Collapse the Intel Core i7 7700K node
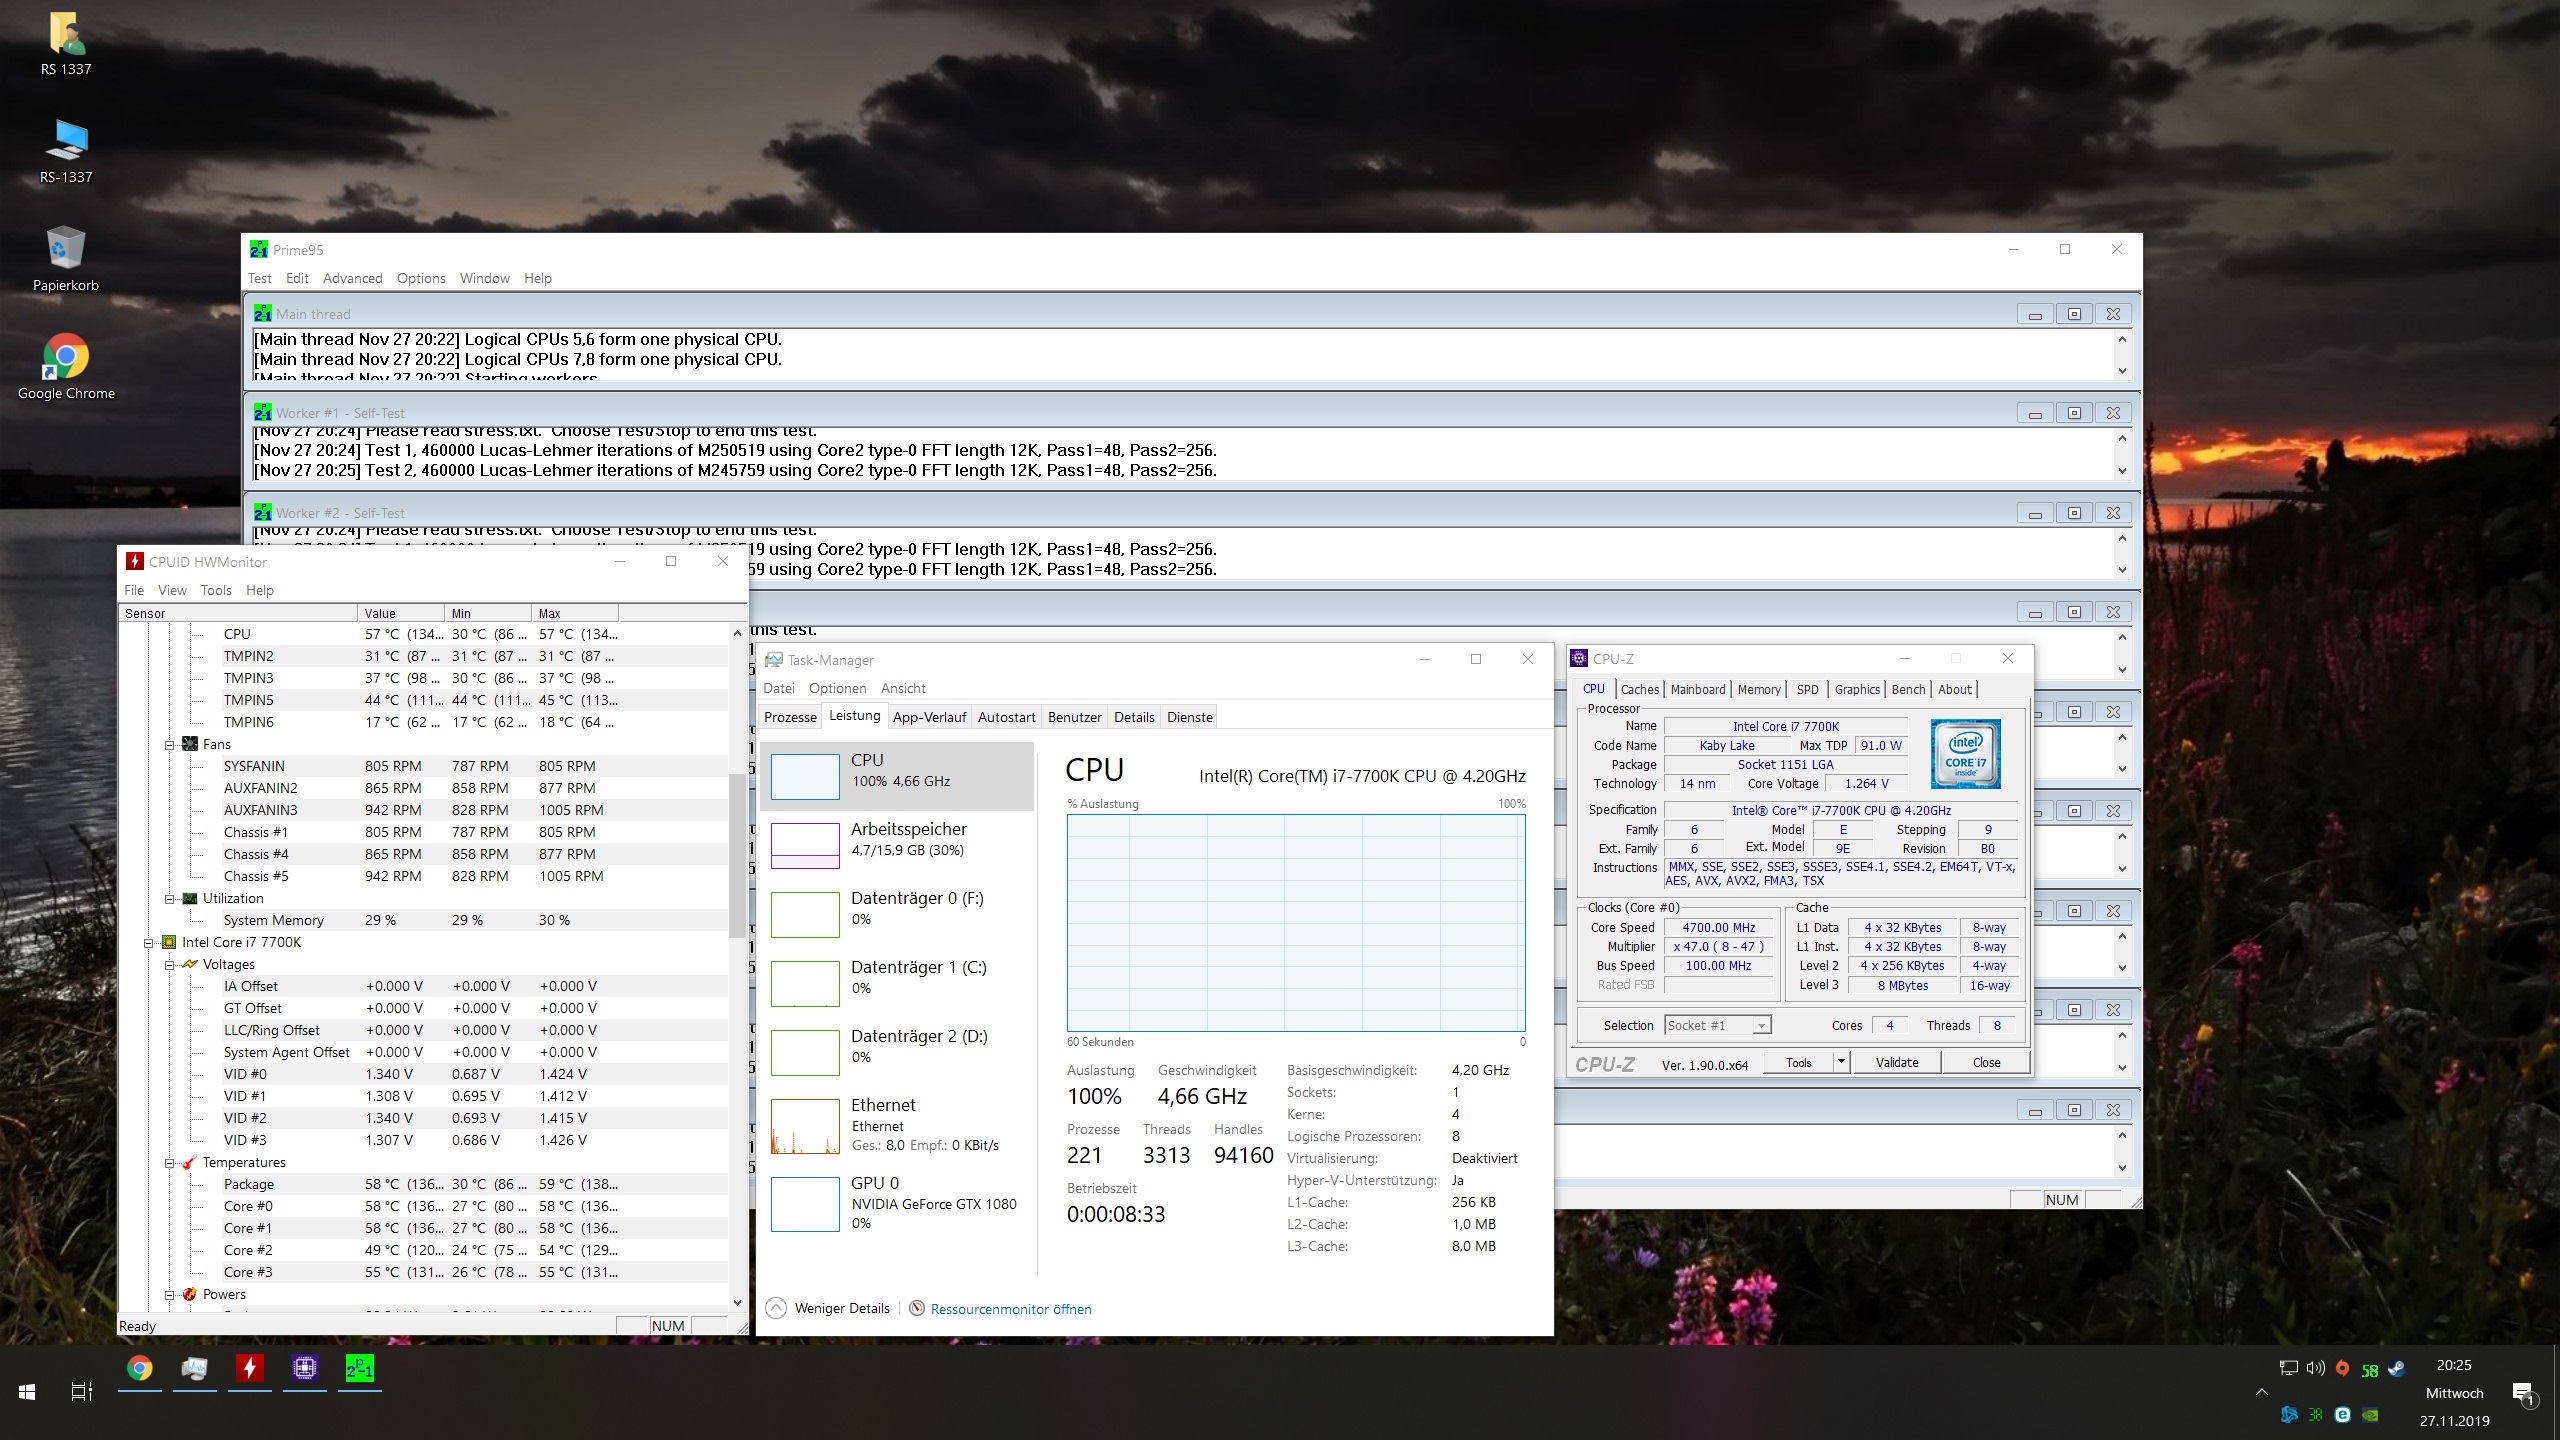This screenshot has width=2560, height=1440. 149,942
